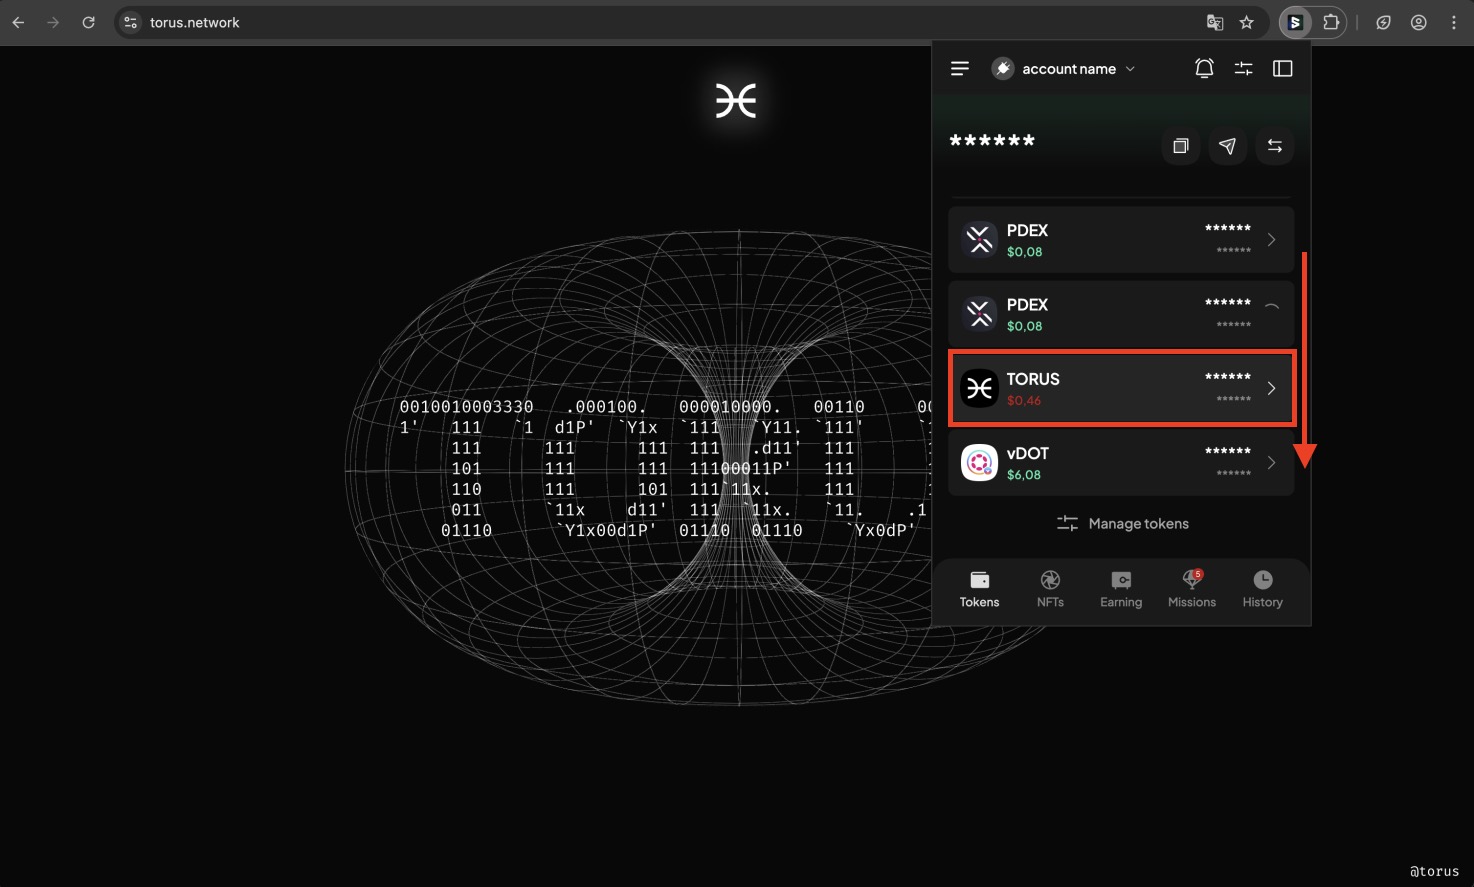The height and width of the screenshot is (887, 1474).
Task: Switch to the Earning tab
Action: click(1120, 589)
